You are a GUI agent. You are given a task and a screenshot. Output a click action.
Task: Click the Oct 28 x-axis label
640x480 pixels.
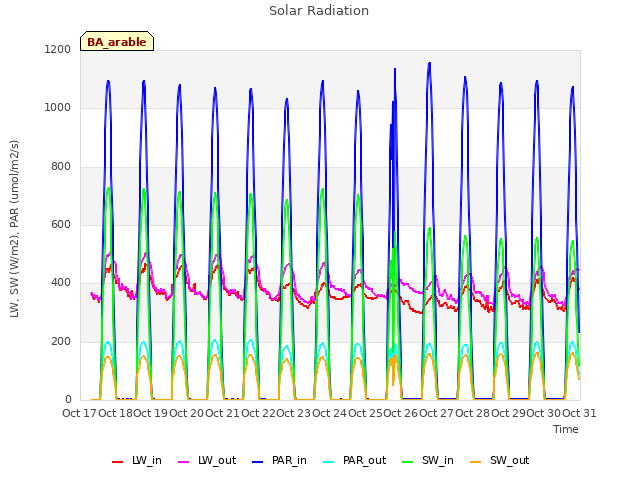pyautogui.click(x=473, y=413)
